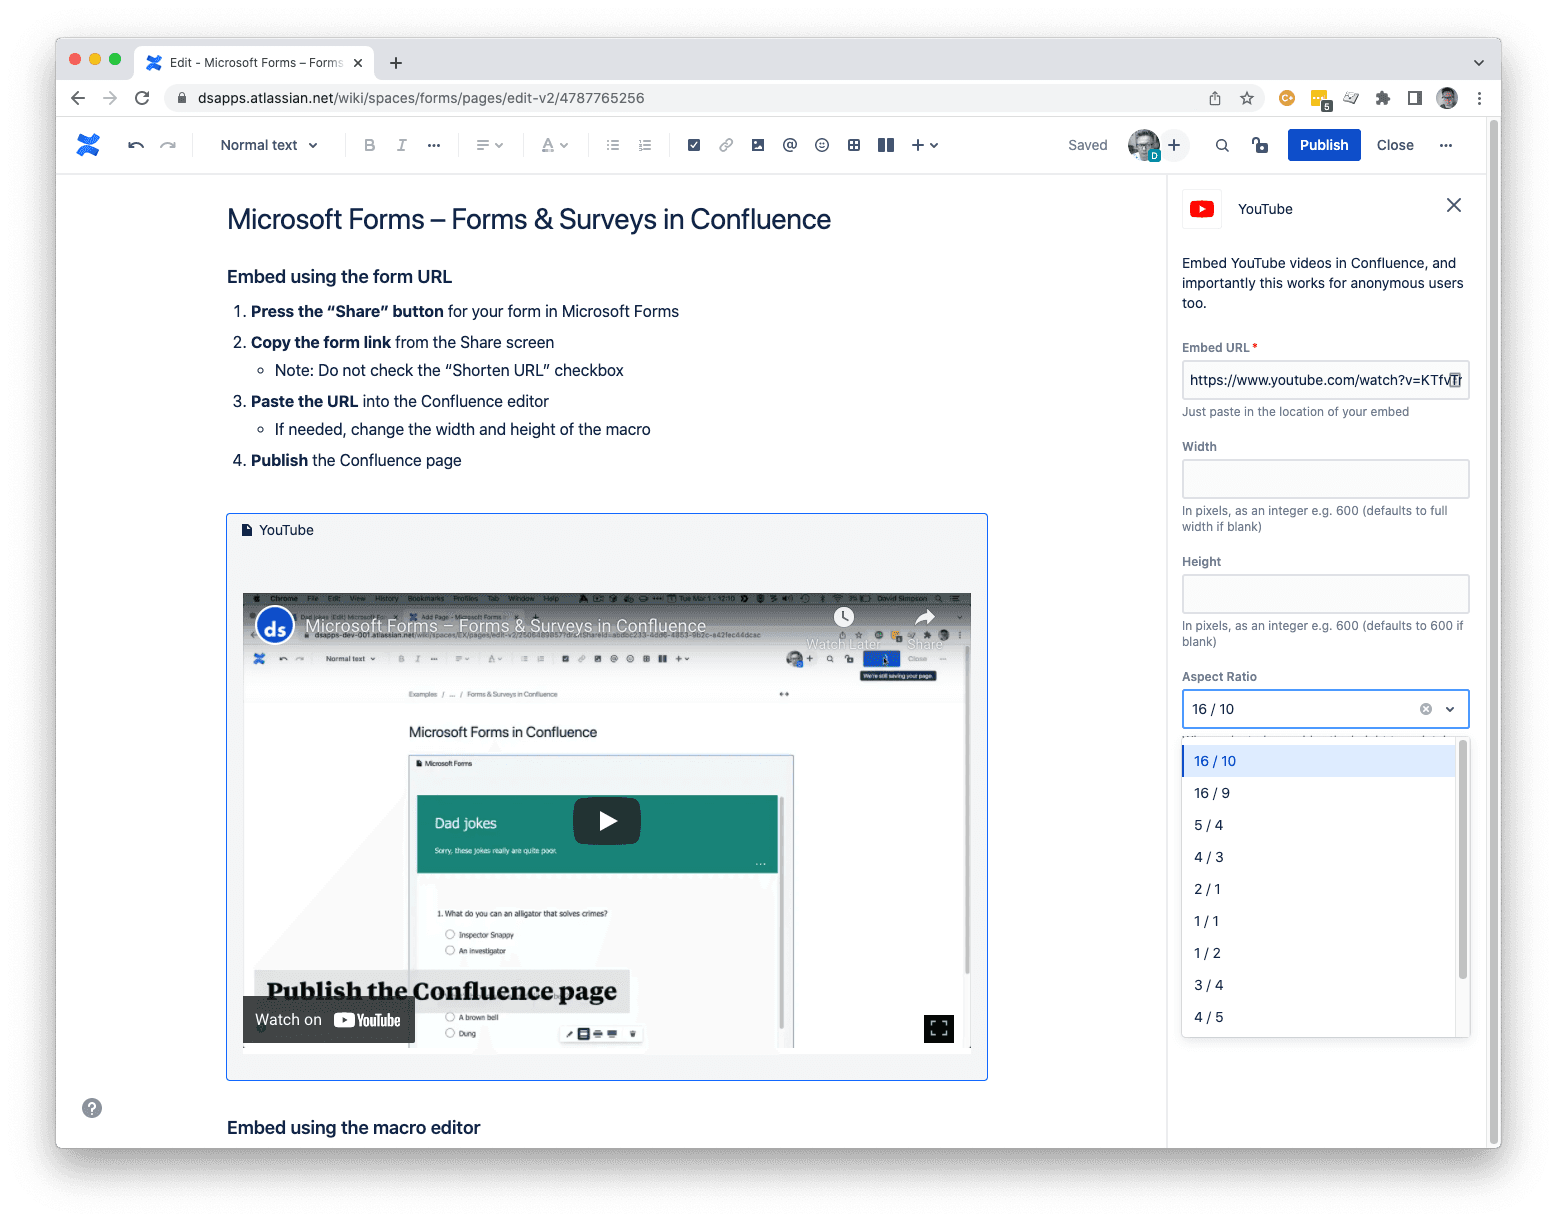Open the text alignment dropdown

pyautogui.click(x=489, y=145)
